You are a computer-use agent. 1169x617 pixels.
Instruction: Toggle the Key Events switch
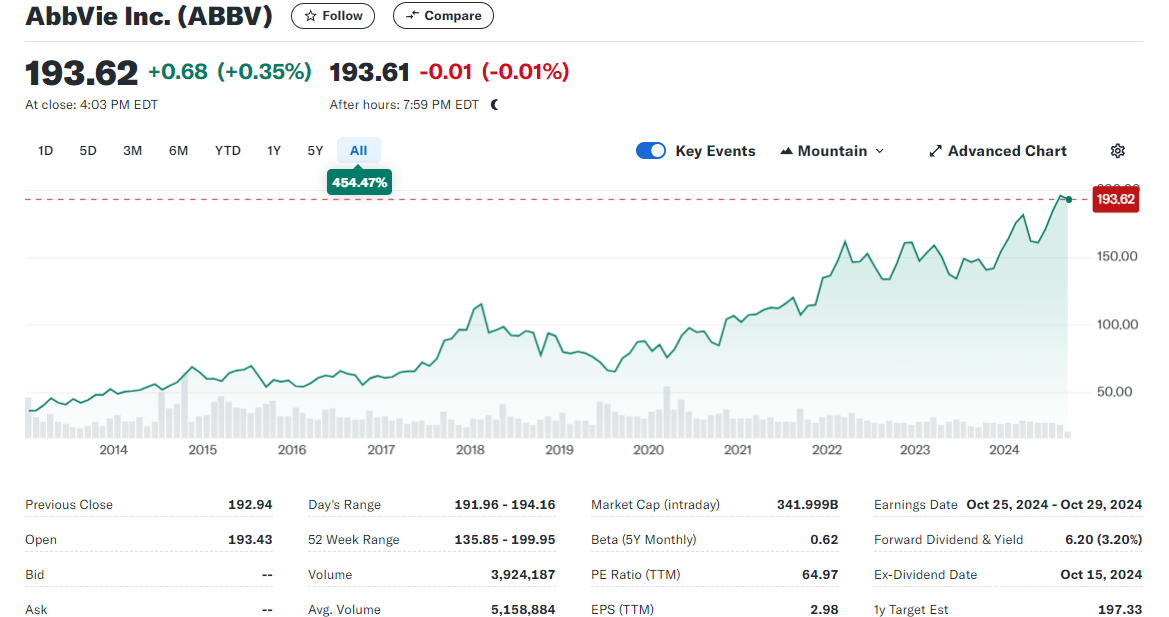point(651,151)
